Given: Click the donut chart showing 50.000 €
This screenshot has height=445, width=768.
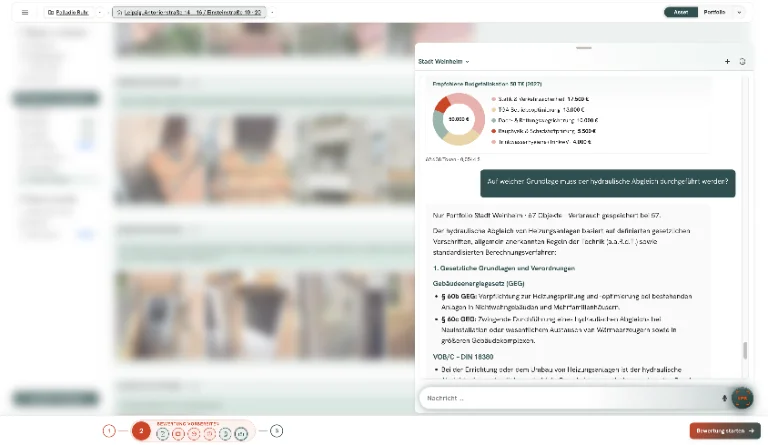Looking at the screenshot, I should pos(458,119).
